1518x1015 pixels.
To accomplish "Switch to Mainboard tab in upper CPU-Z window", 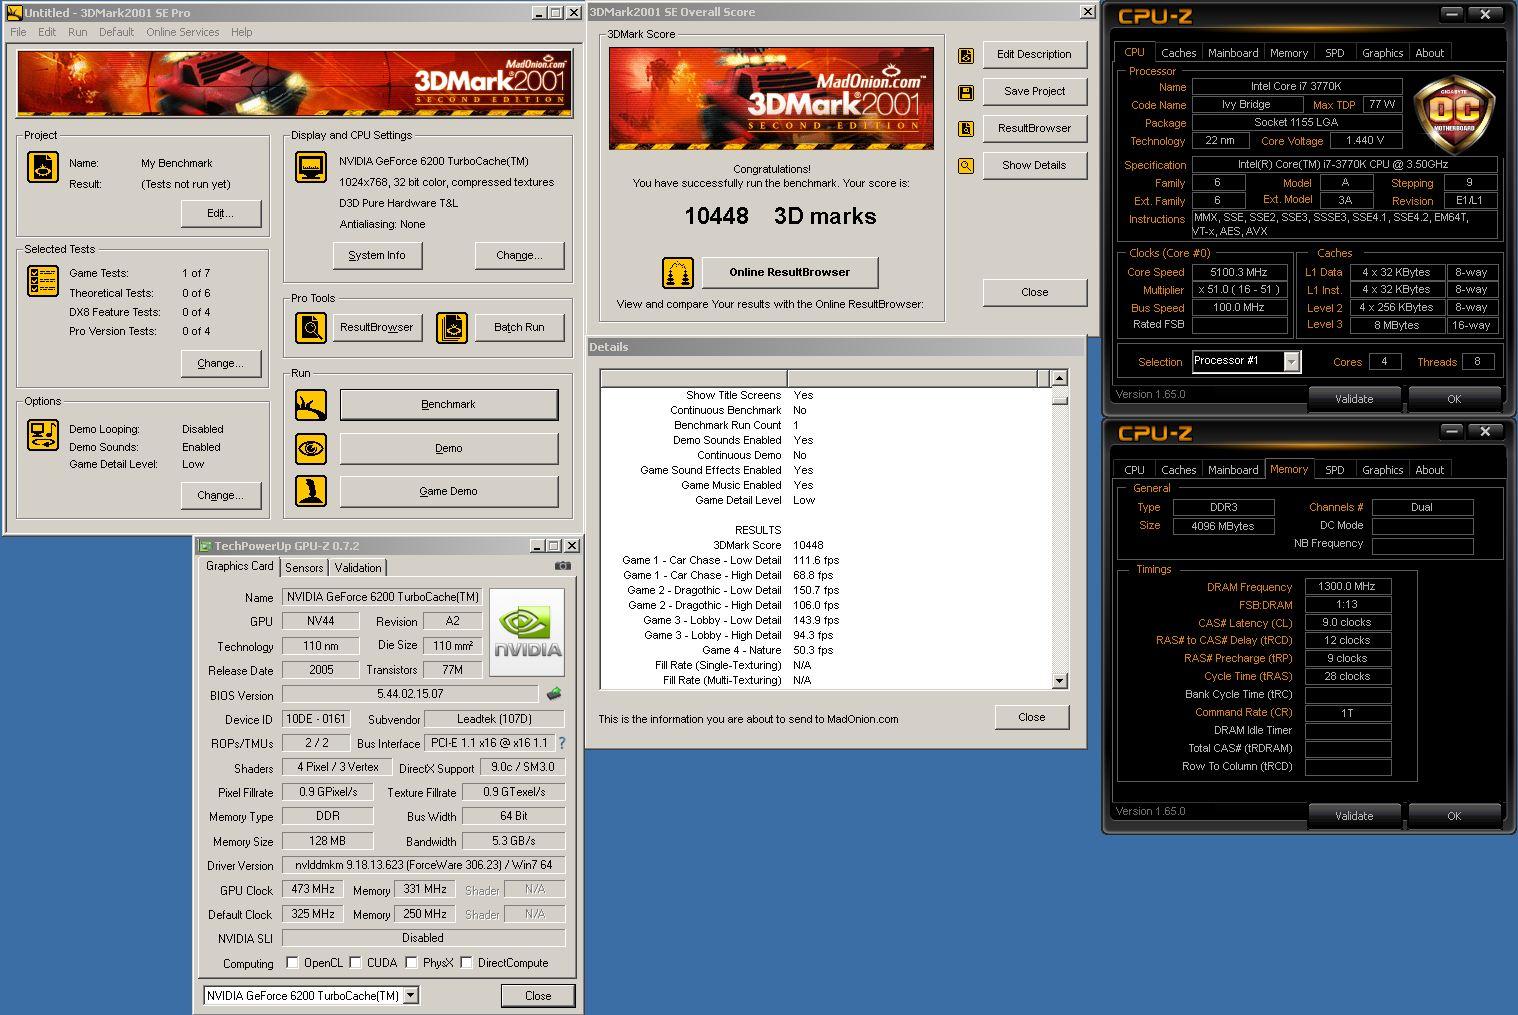I will coord(1233,53).
